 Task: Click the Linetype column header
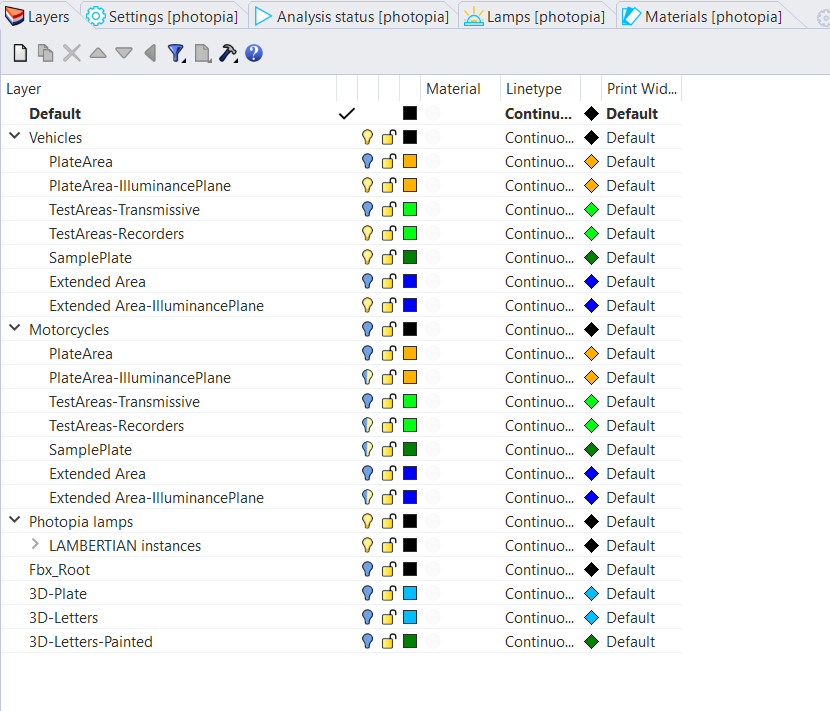(x=534, y=89)
